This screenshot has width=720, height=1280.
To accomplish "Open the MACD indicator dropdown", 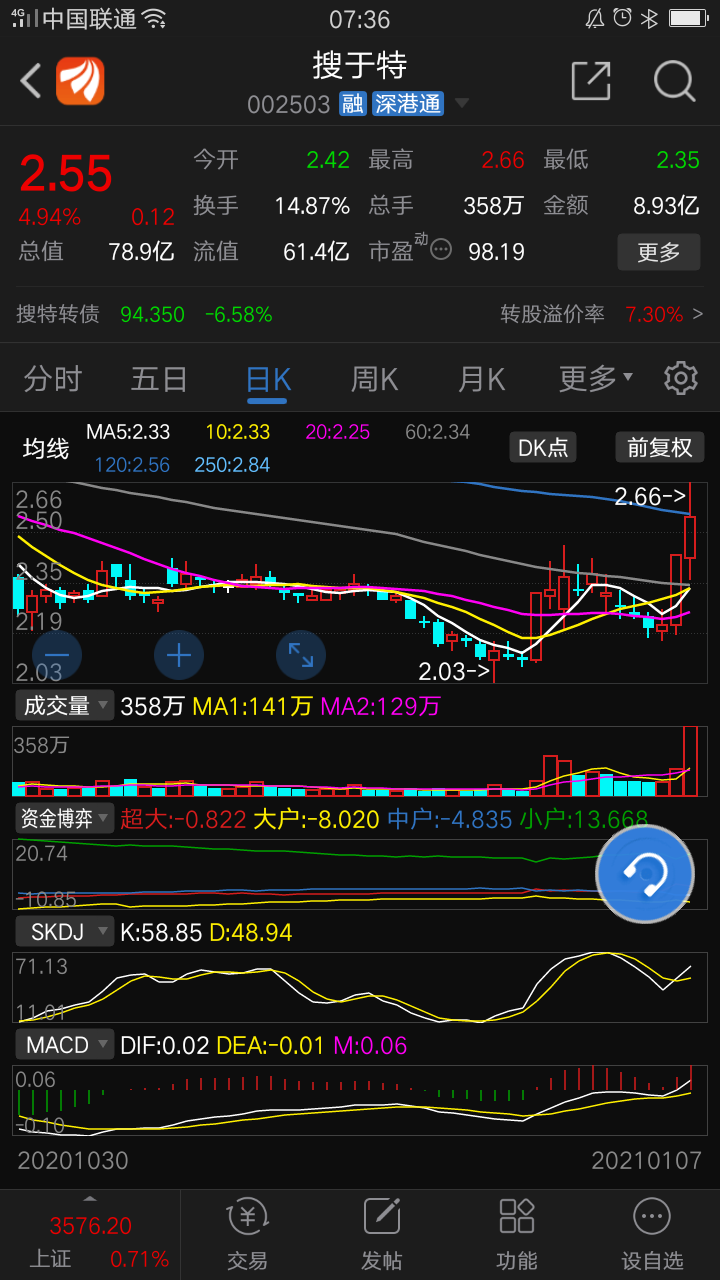I will 65,1045.
